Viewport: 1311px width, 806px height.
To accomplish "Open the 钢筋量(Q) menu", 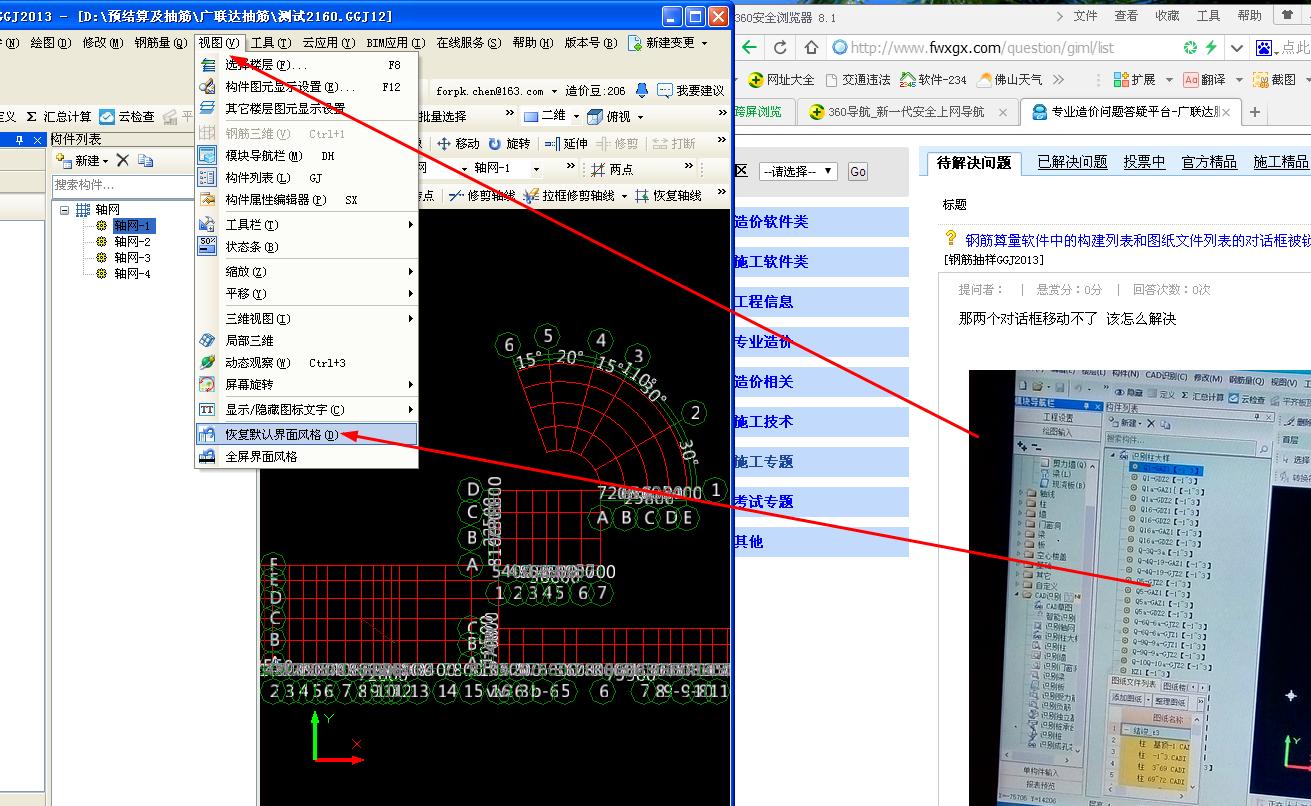I will point(160,43).
